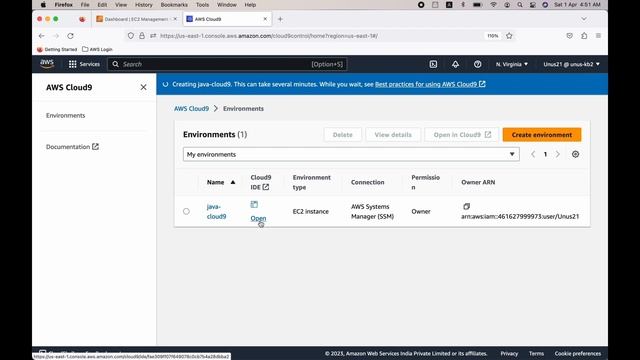The width and height of the screenshot is (640, 360).
Task: Open table preferences gear icon
Action: point(576,154)
